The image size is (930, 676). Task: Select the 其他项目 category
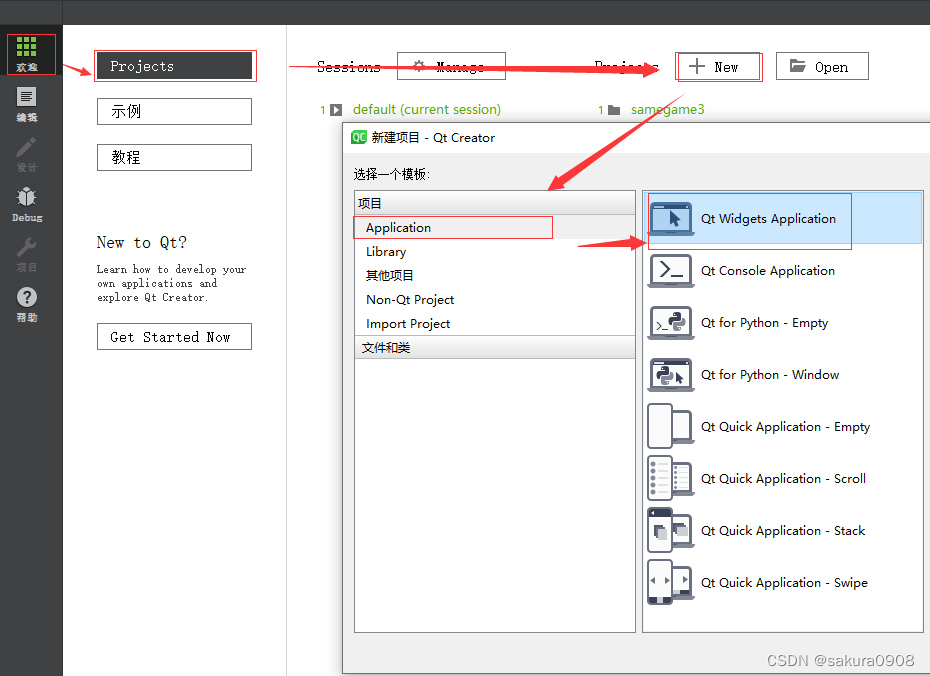click(x=495, y=276)
